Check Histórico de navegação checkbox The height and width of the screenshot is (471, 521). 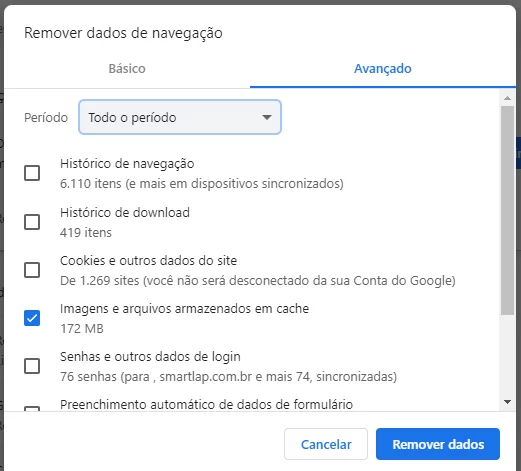click(32, 173)
